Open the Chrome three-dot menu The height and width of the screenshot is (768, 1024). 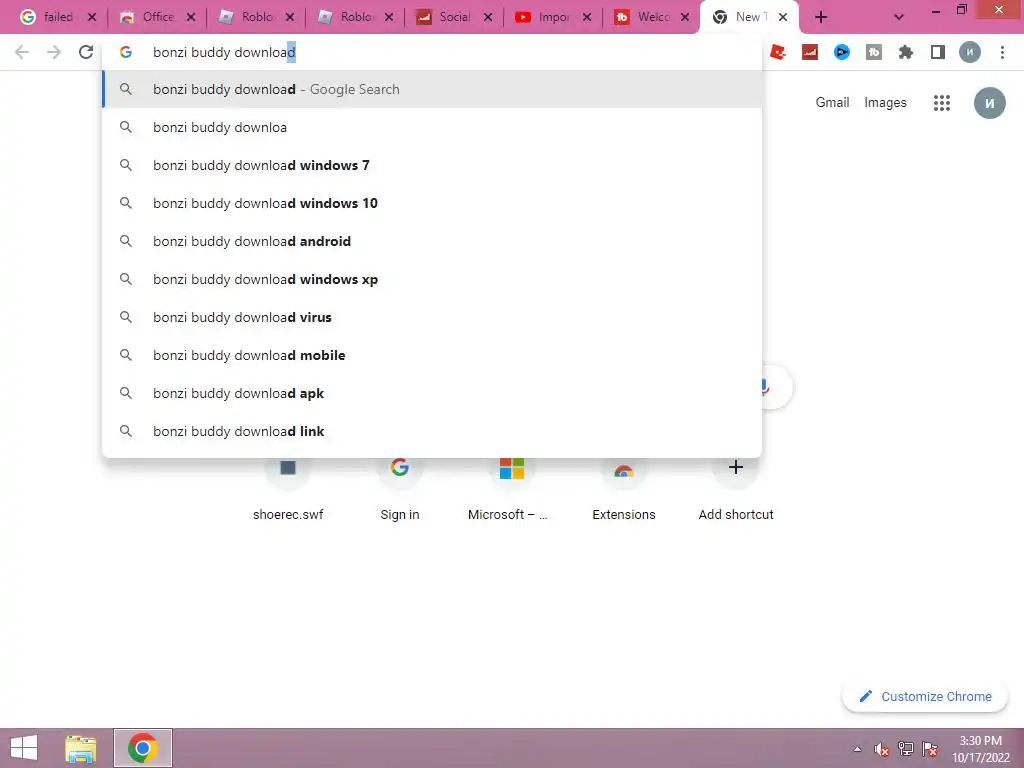[x=1002, y=52]
